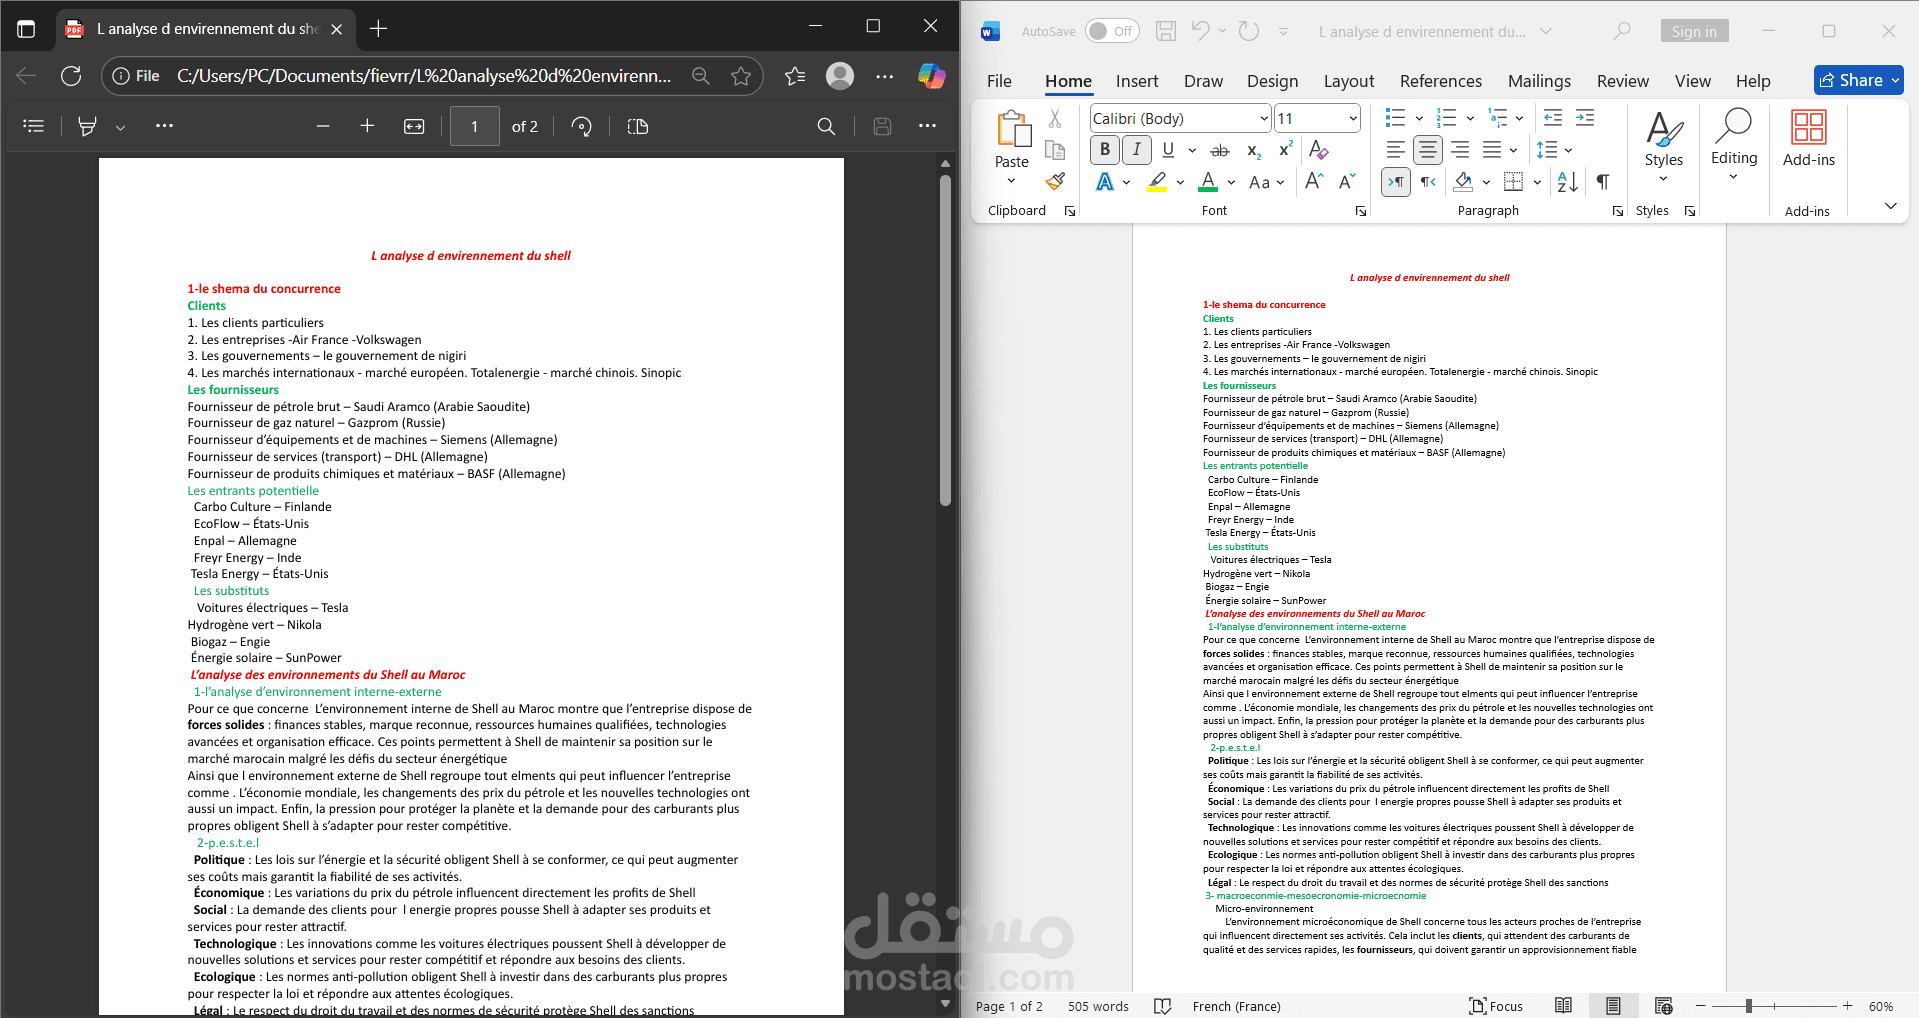The height and width of the screenshot is (1018, 1919).
Task: Switch PDF page view layout
Action: click(637, 126)
